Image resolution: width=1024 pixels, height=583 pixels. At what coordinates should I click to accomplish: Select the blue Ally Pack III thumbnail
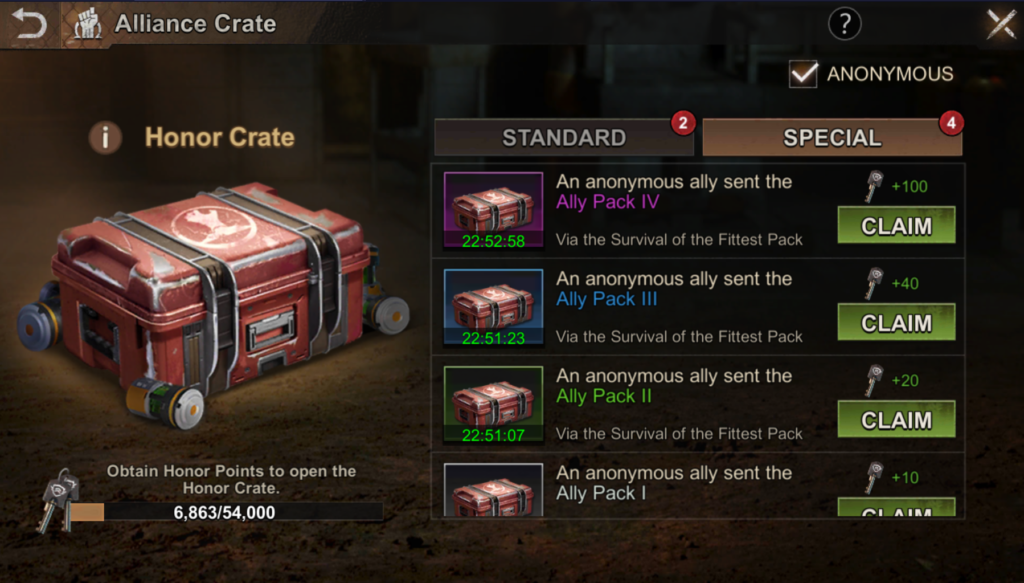493,307
